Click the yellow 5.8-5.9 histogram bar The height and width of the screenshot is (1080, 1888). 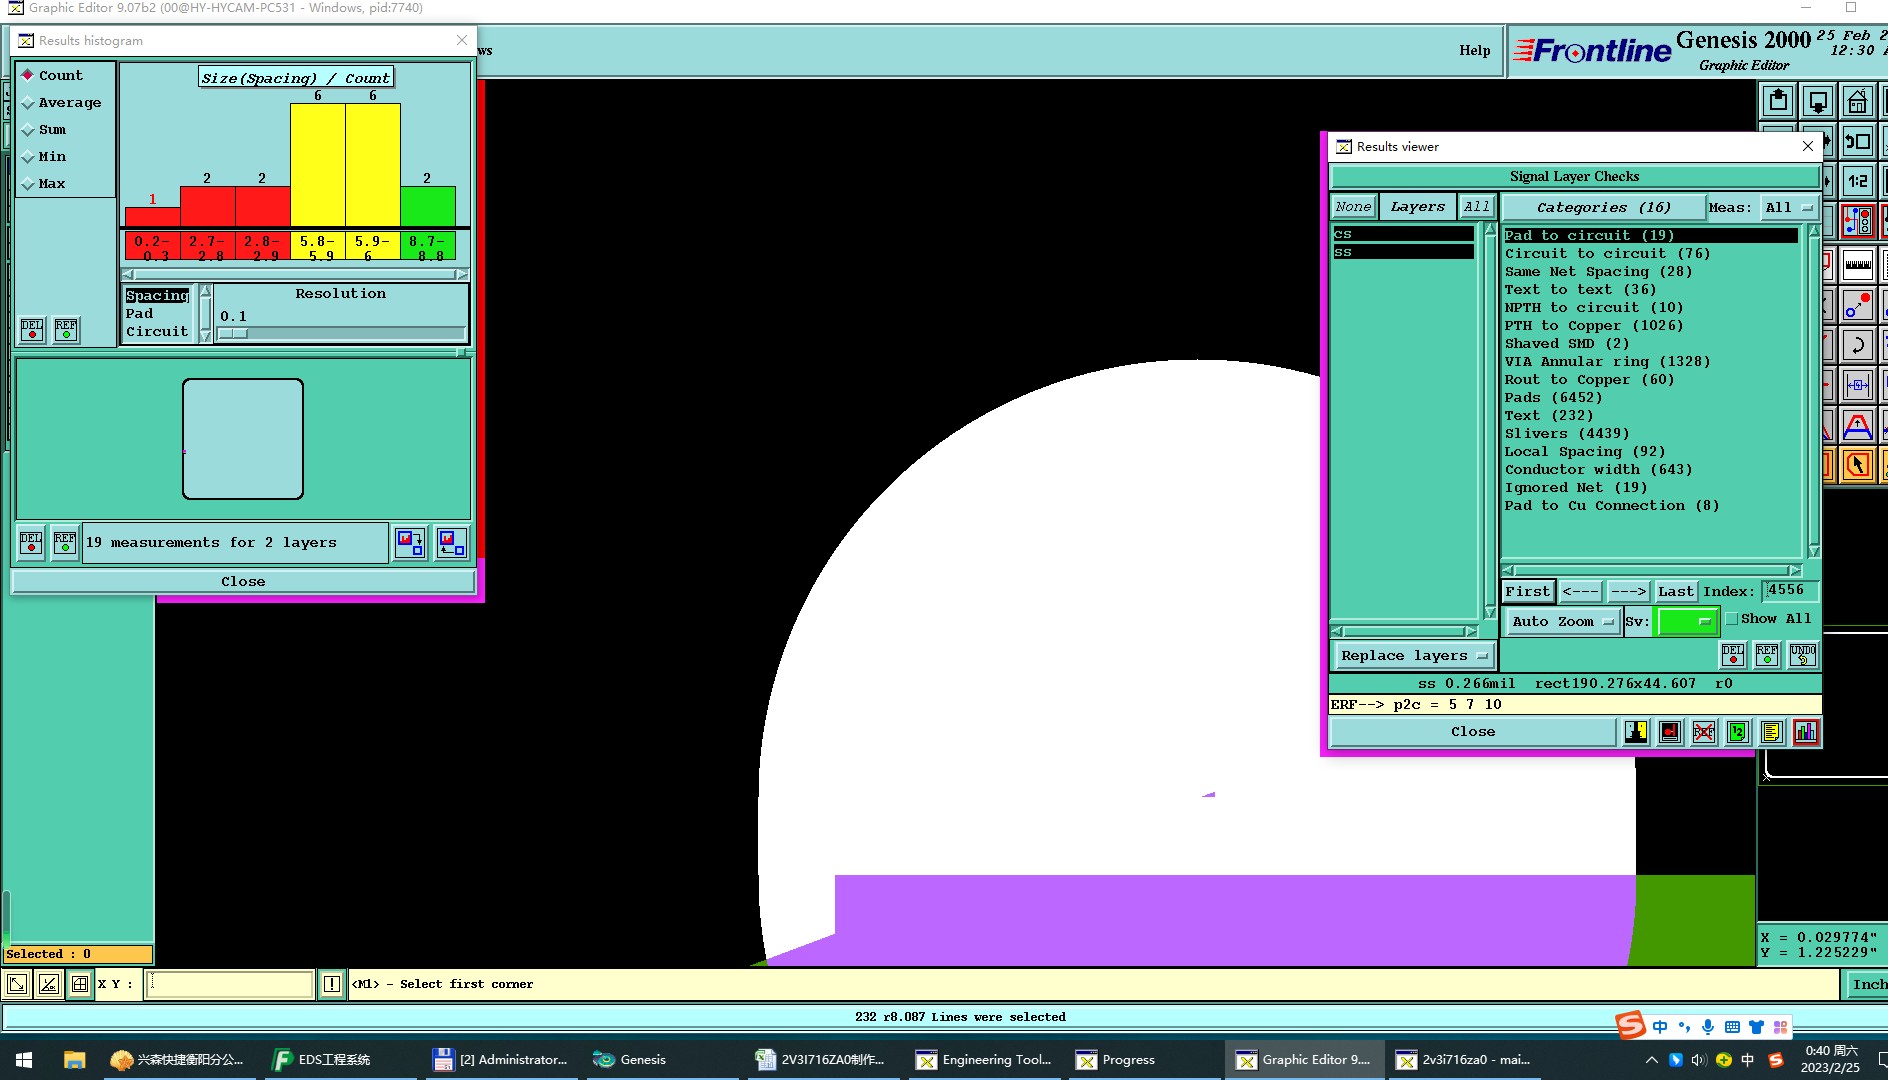318,165
